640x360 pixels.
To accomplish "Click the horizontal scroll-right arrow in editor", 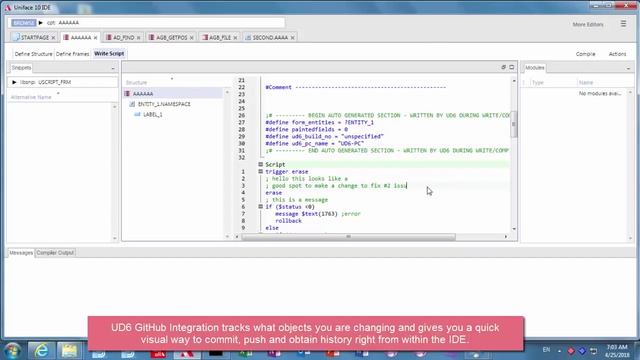I will coord(506,237).
